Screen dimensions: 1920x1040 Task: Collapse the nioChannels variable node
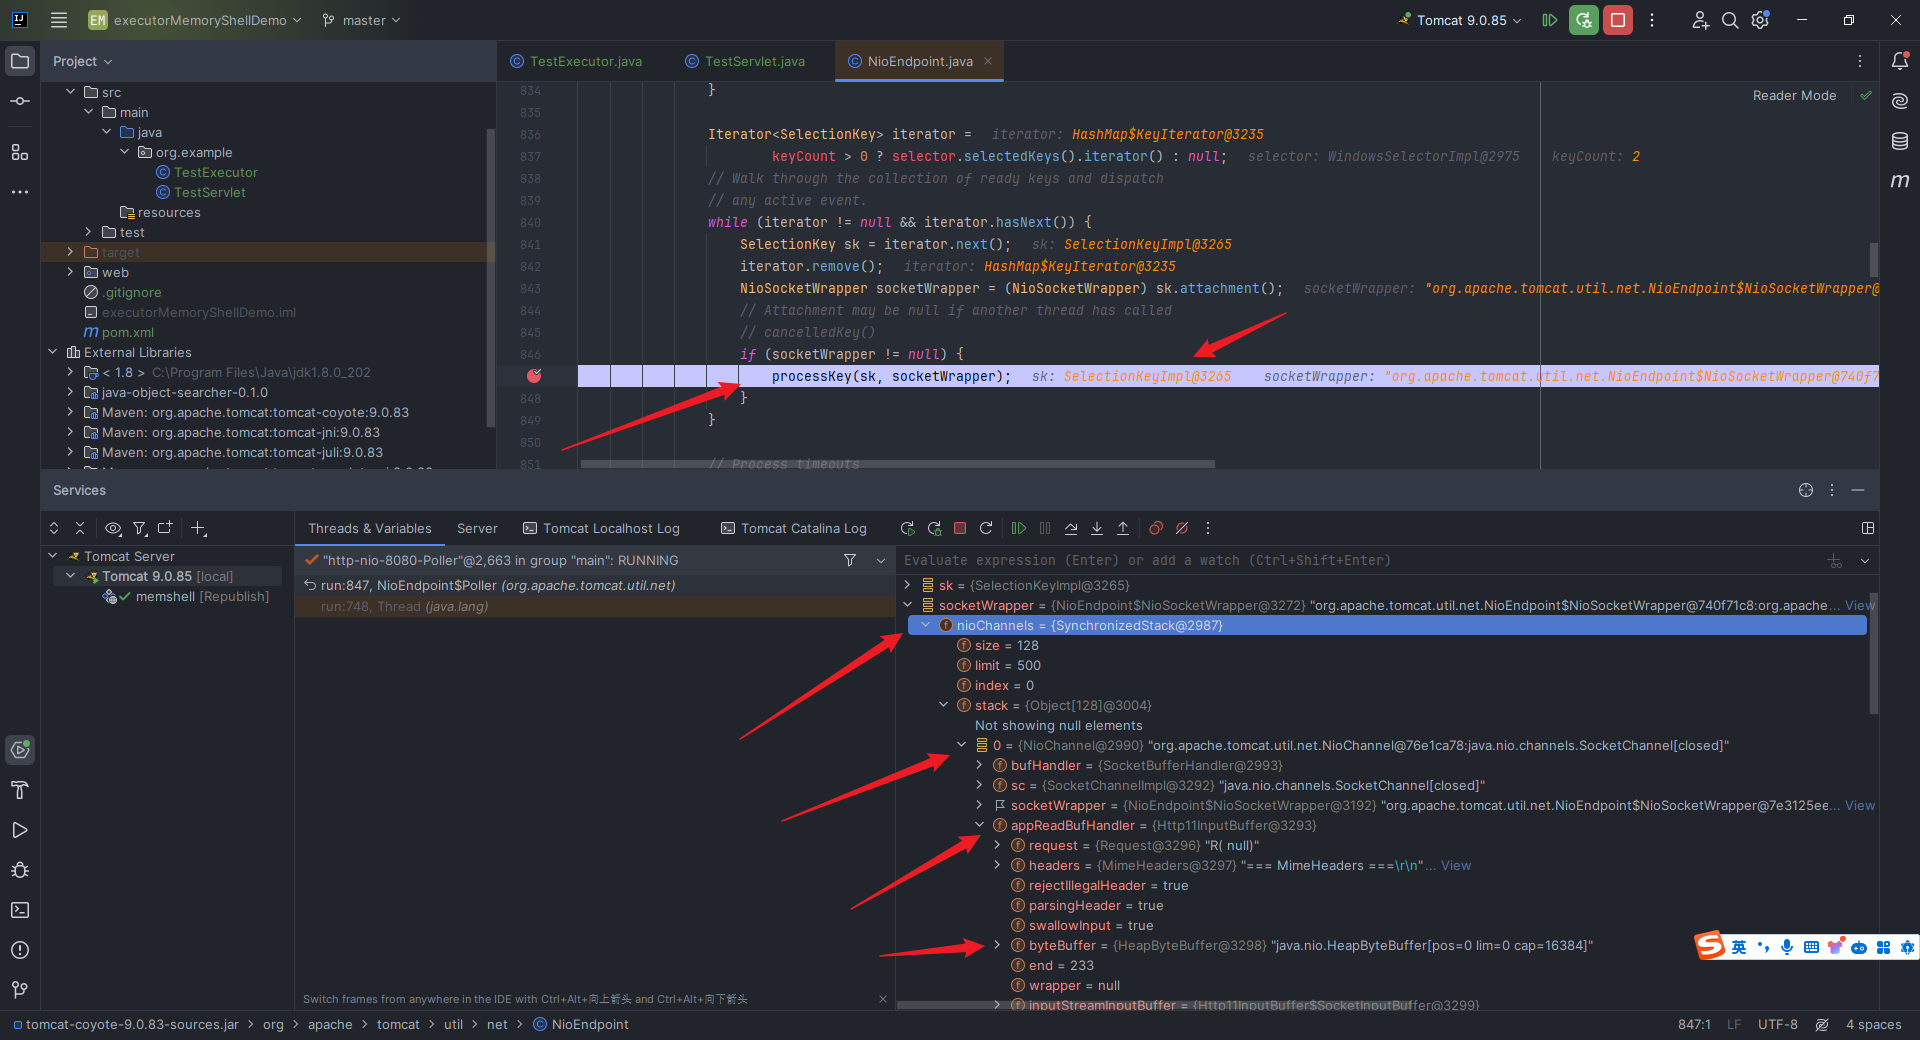(926, 625)
